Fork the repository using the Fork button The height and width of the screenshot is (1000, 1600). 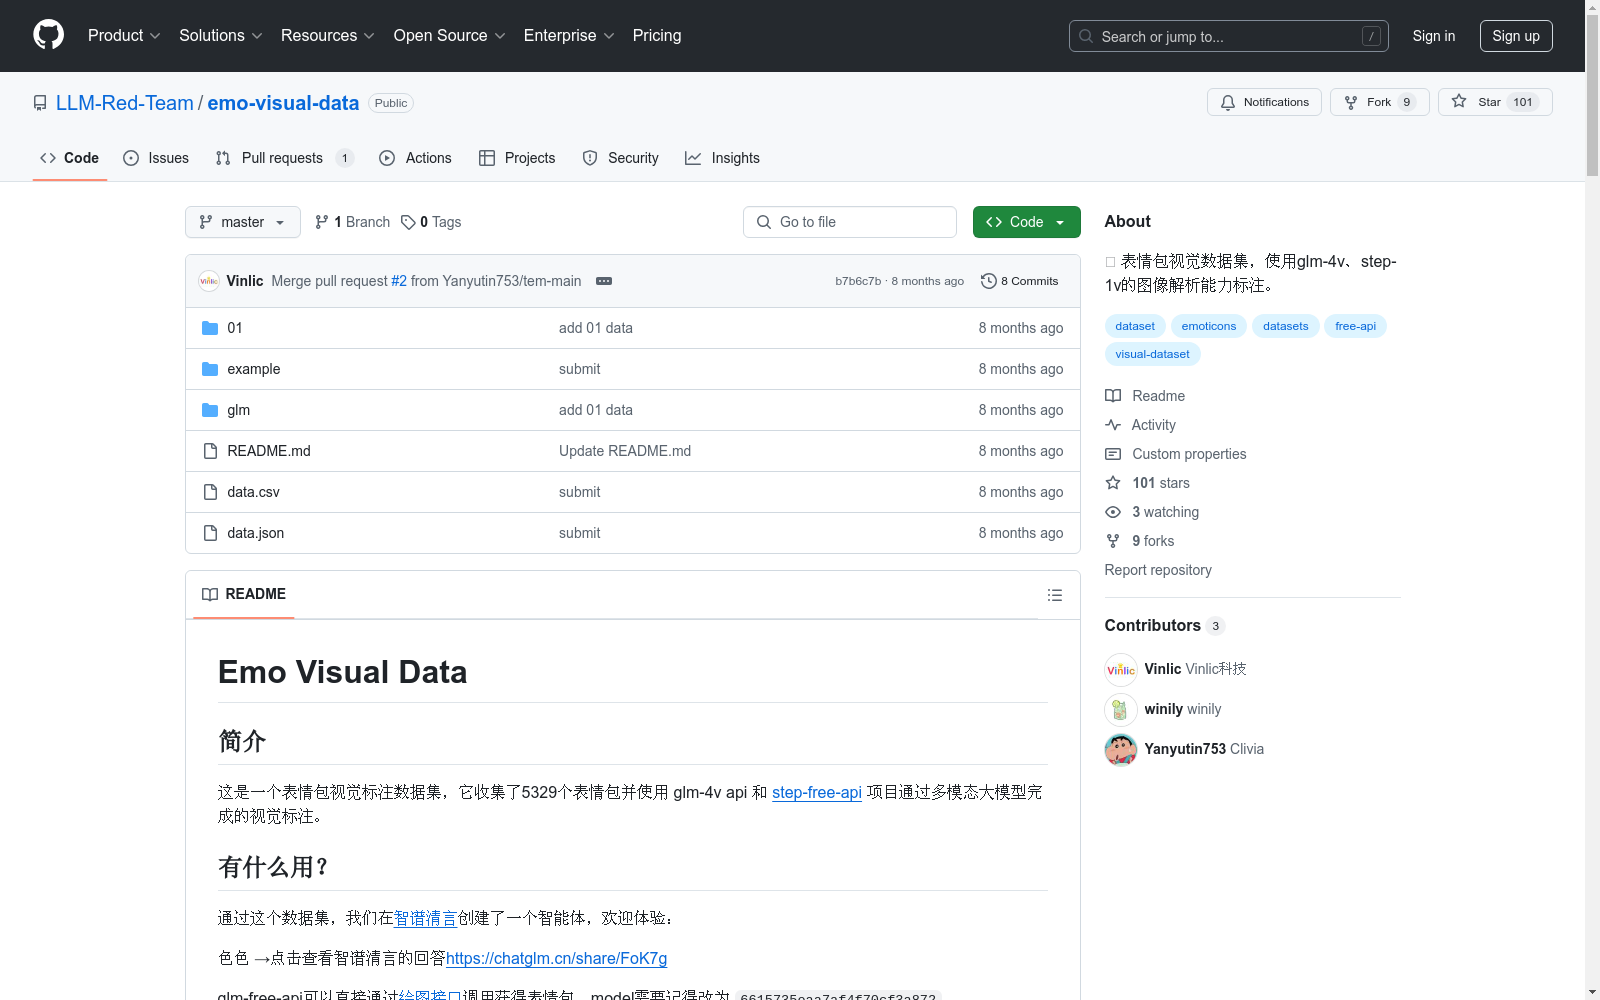[x=1379, y=102]
